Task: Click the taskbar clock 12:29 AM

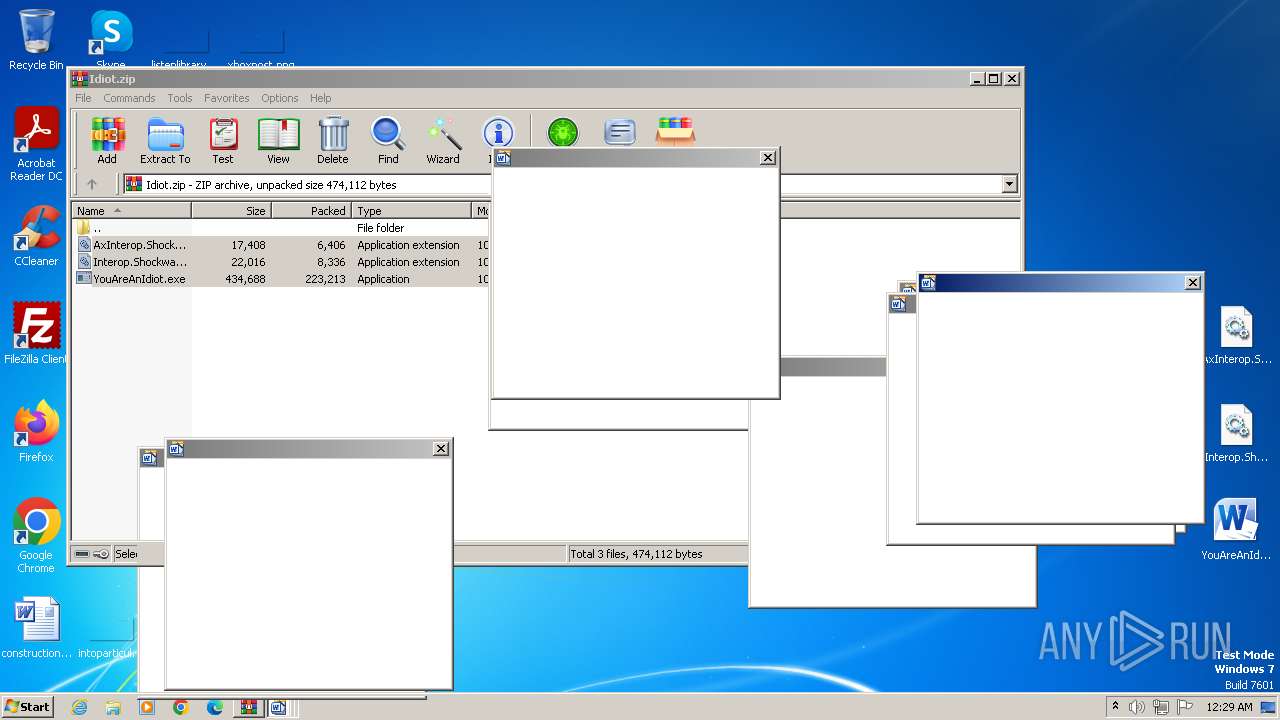Action: tap(1229, 707)
